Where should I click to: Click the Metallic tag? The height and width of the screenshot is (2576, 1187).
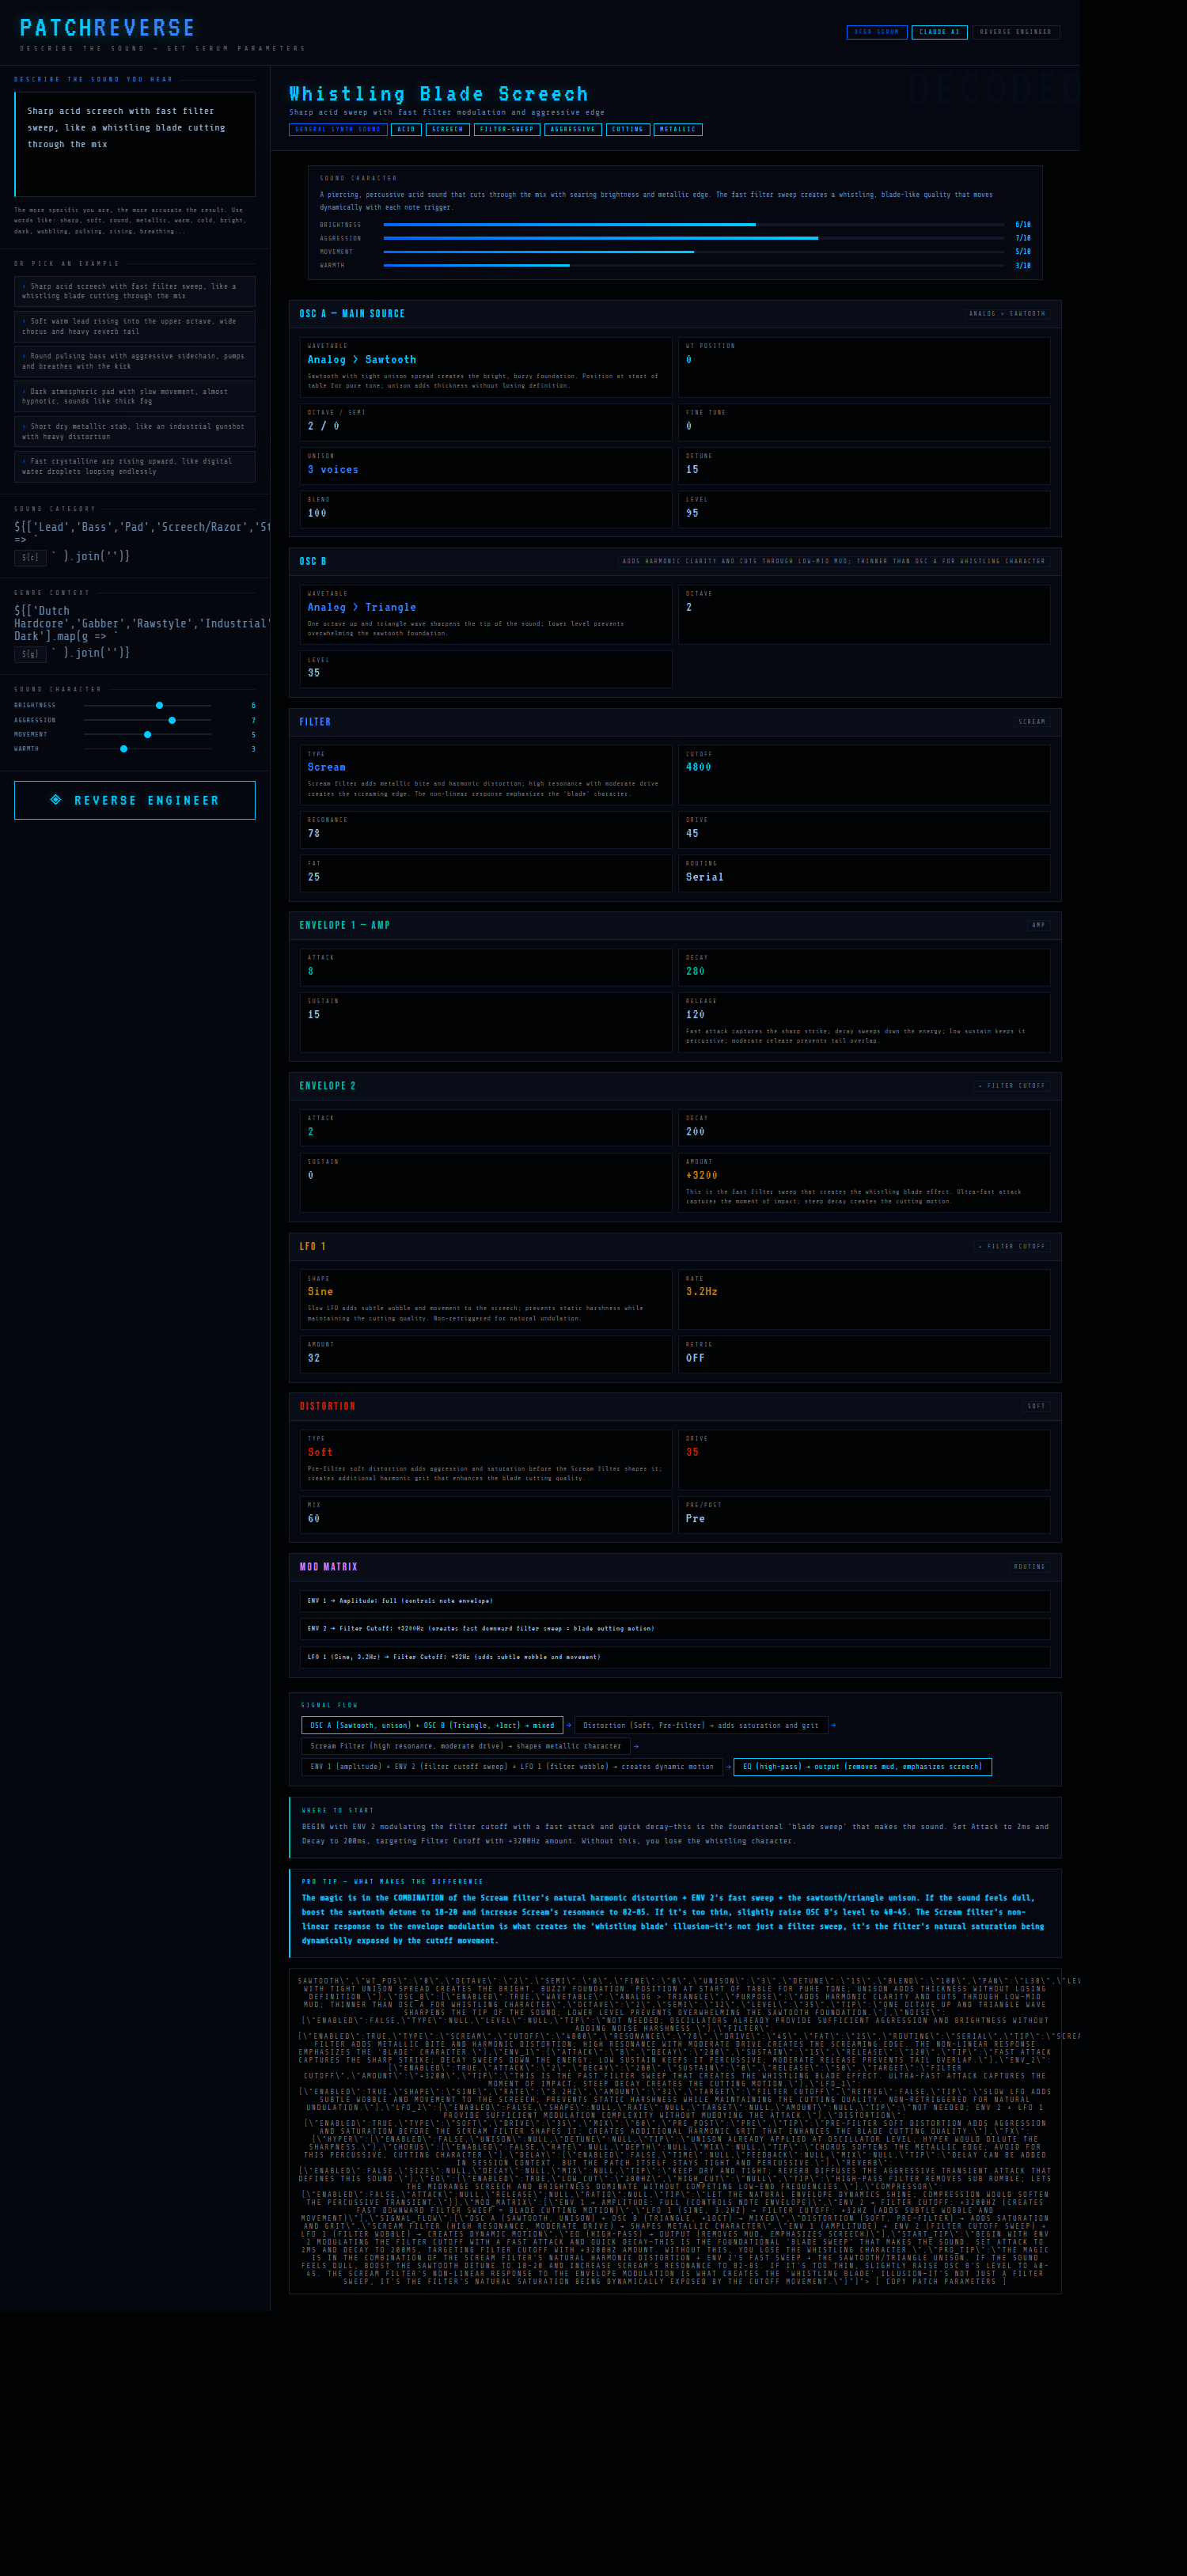pos(678,129)
